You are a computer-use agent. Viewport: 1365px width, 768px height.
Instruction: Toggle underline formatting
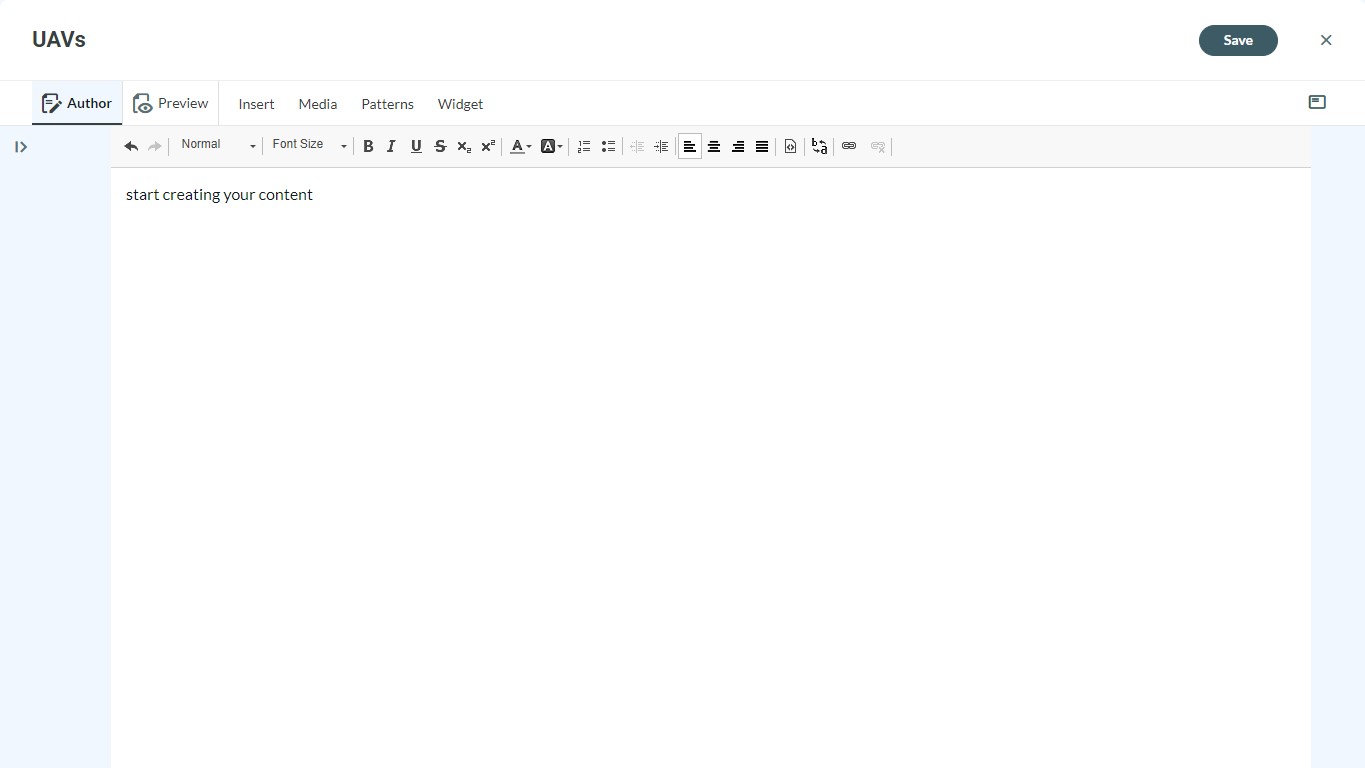pos(416,146)
